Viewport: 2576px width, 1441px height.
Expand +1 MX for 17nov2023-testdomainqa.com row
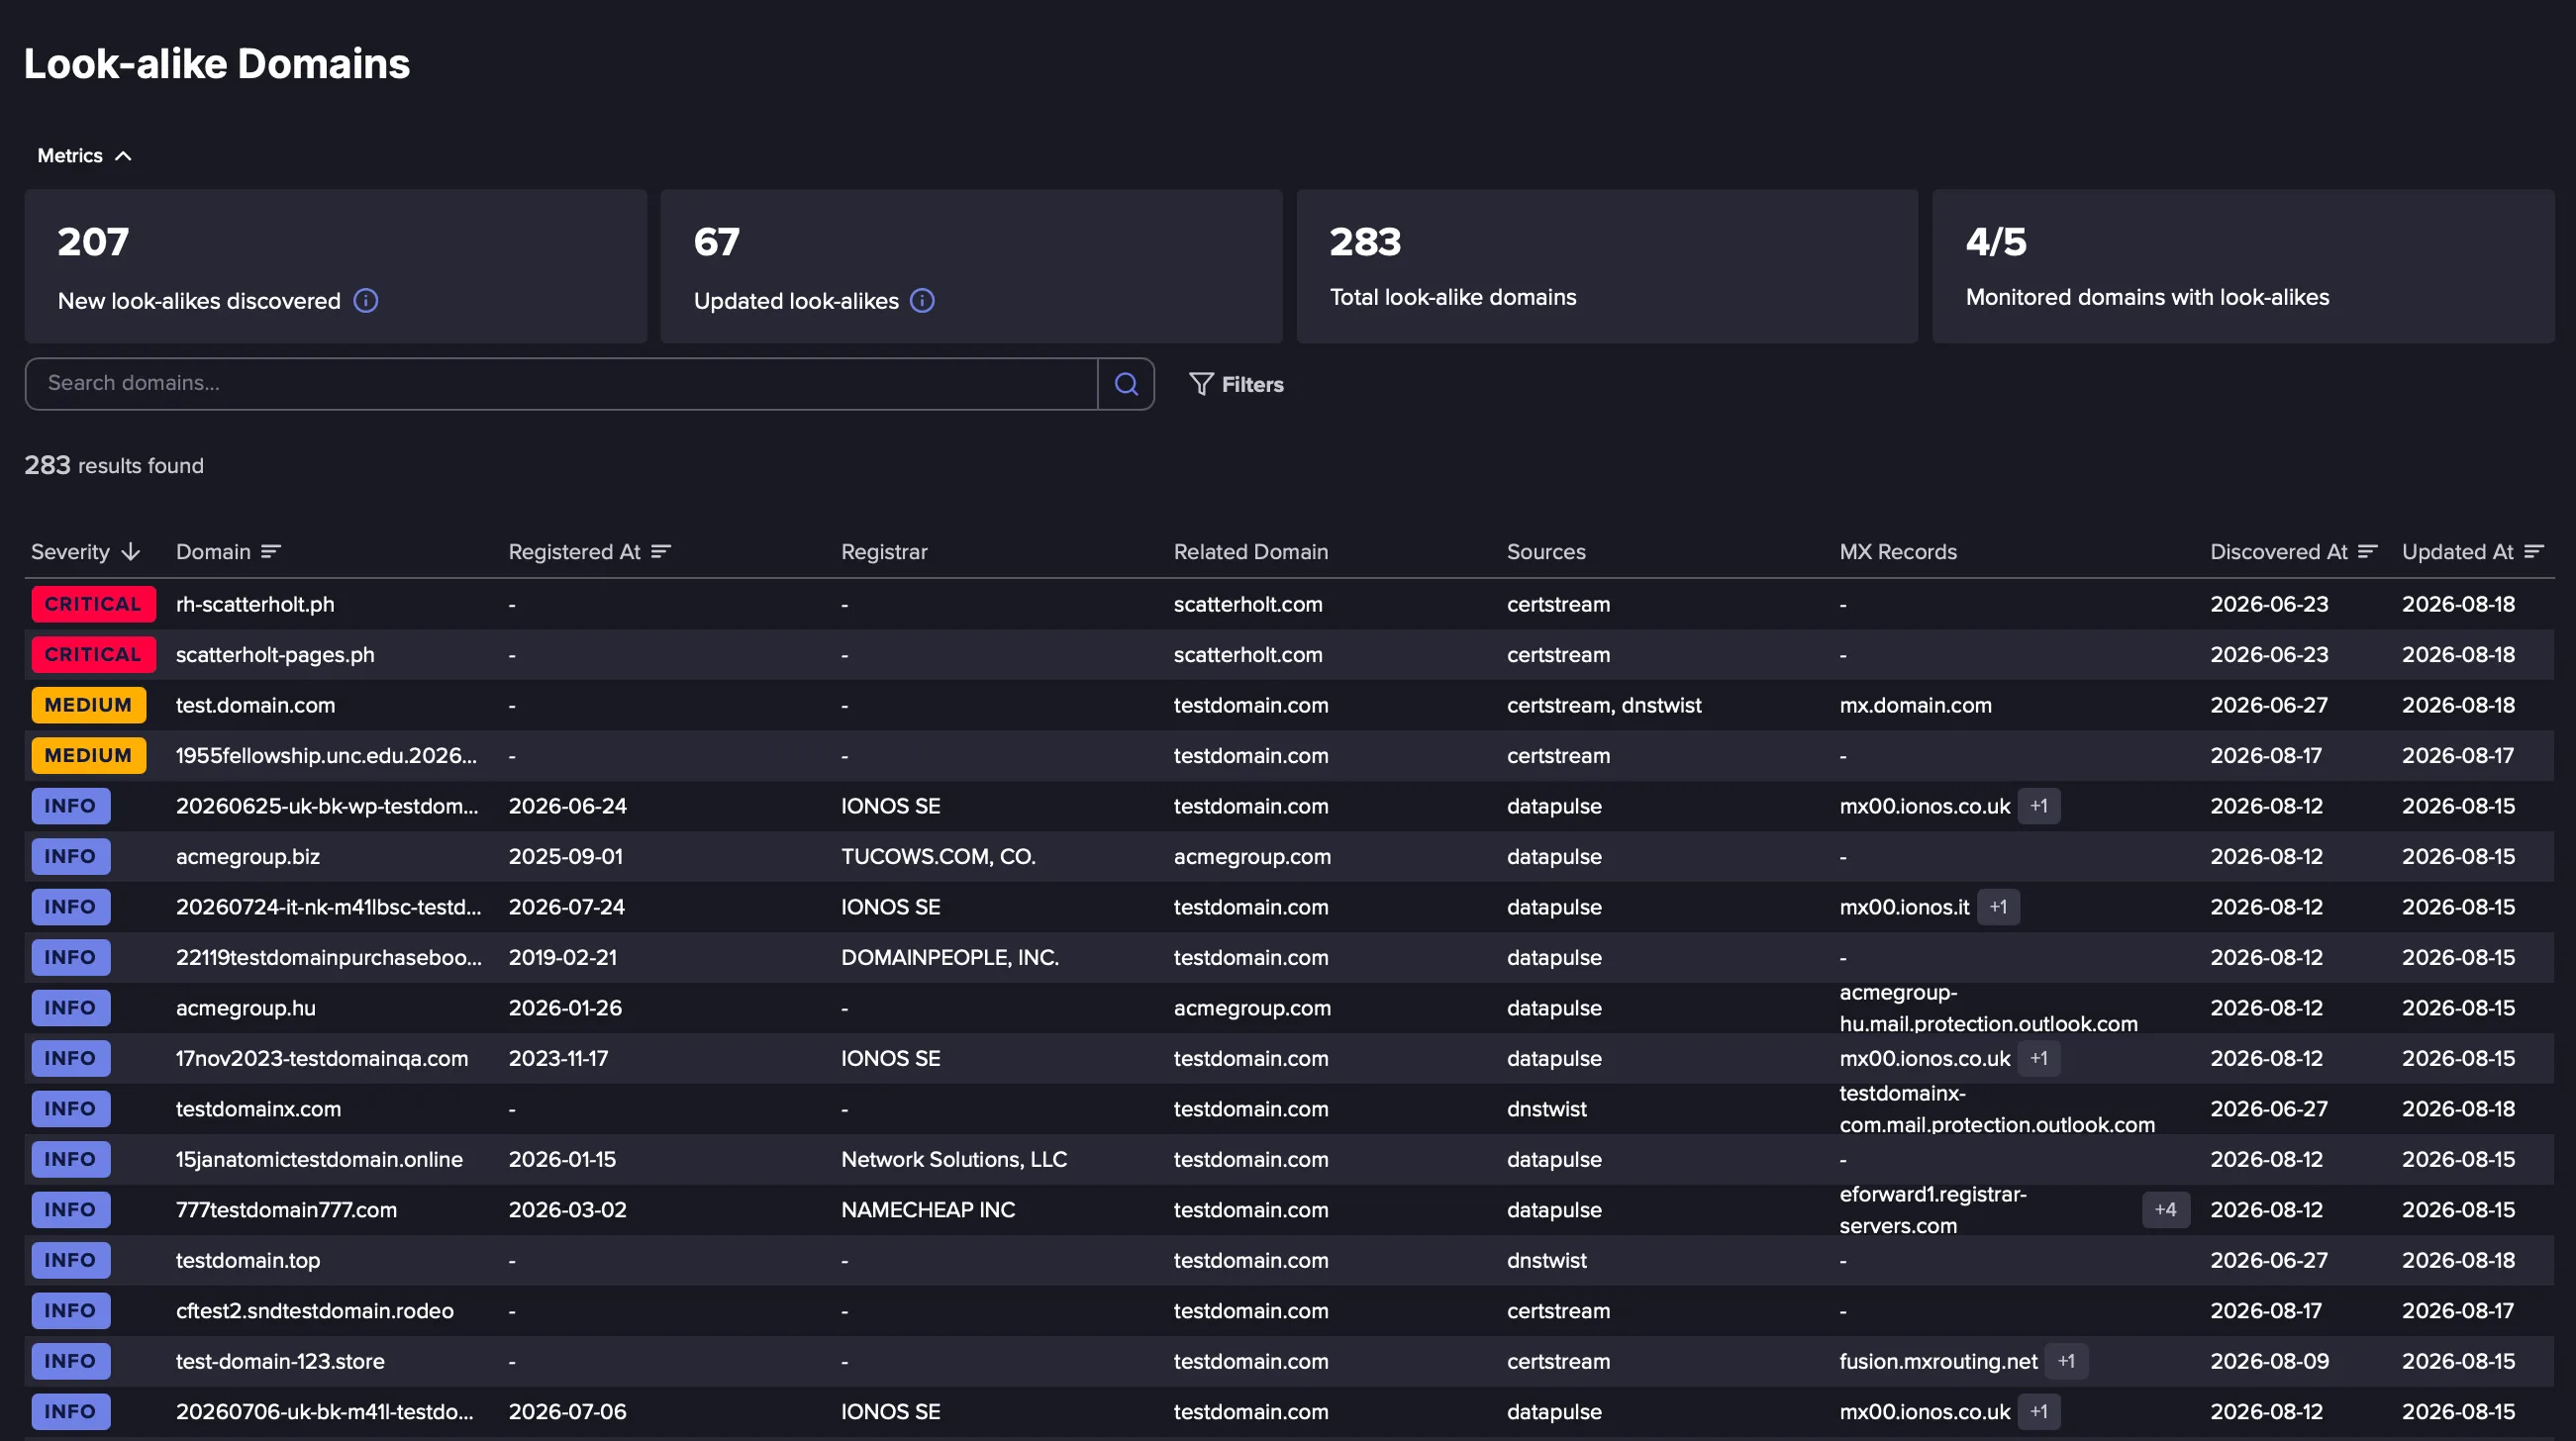pos(2039,1058)
